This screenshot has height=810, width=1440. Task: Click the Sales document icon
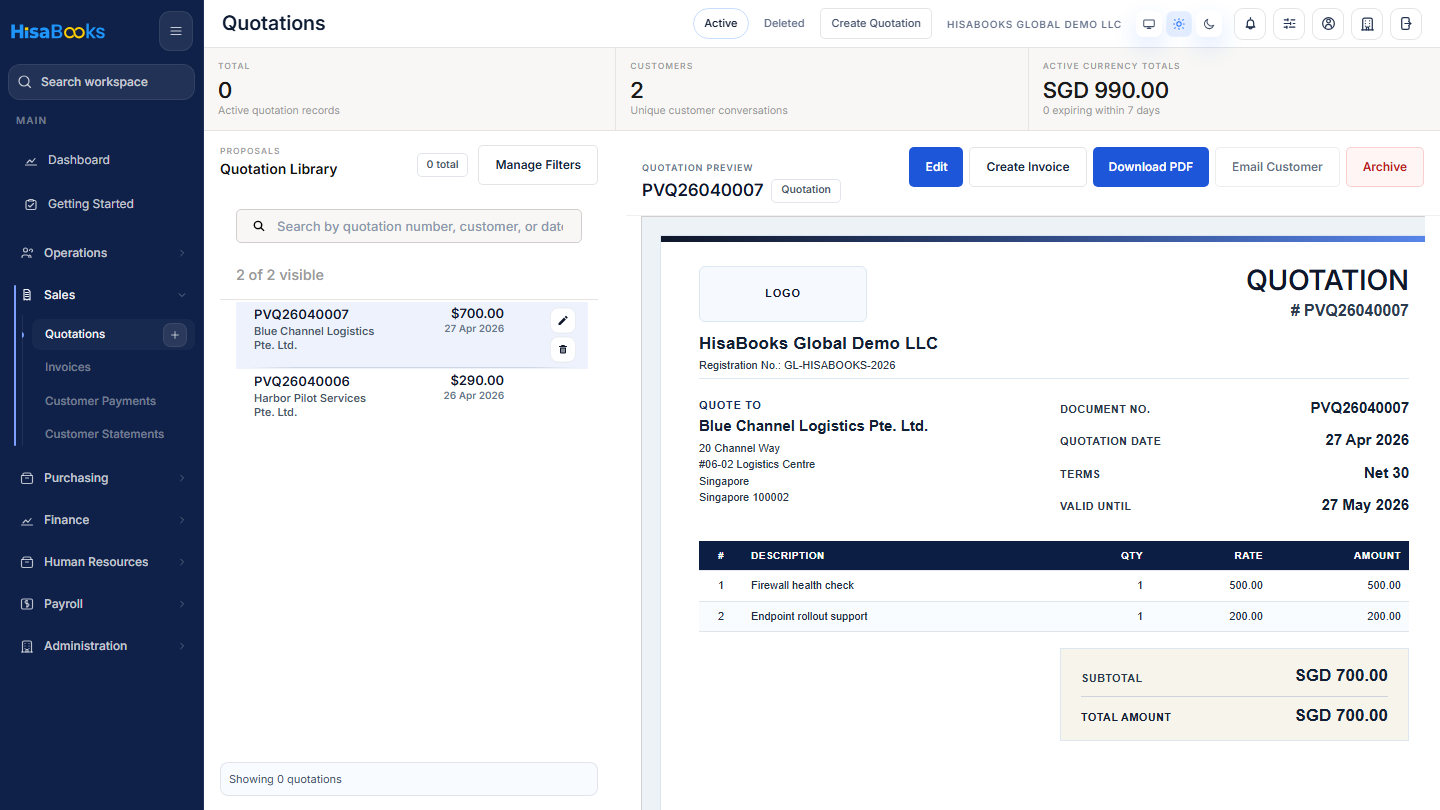point(27,295)
